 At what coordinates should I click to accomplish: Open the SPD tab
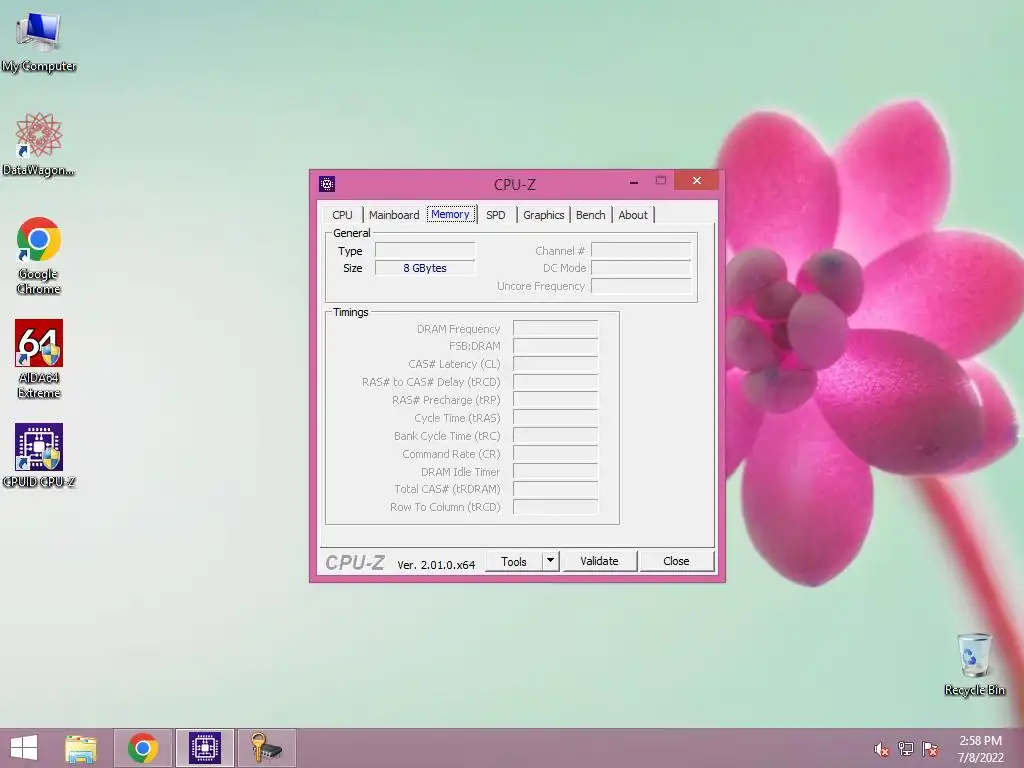(496, 215)
